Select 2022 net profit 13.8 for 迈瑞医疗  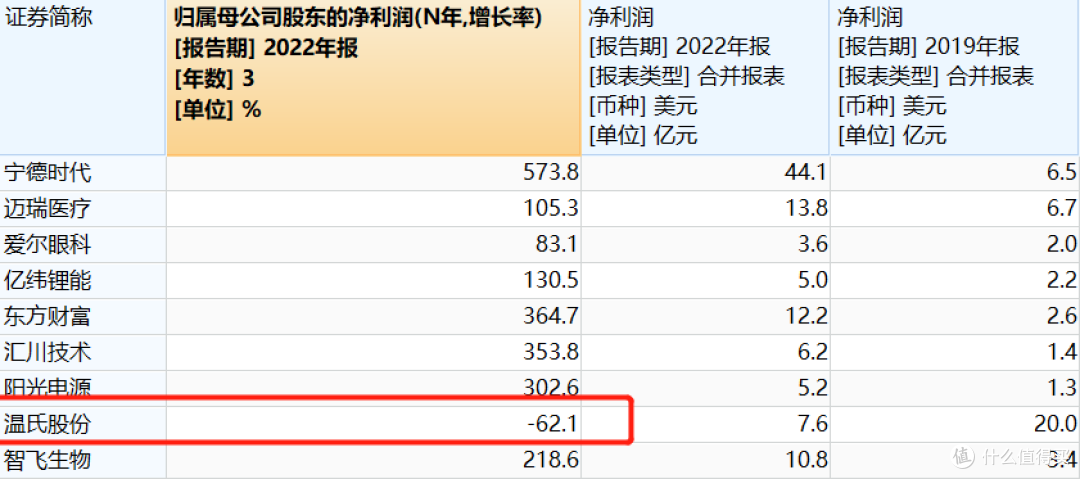[x=705, y=209]
